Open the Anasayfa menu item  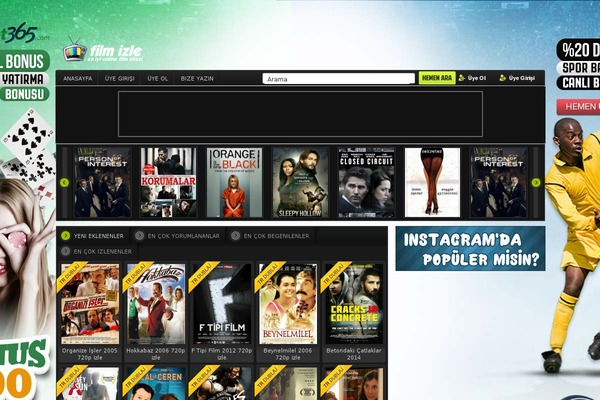78,78
